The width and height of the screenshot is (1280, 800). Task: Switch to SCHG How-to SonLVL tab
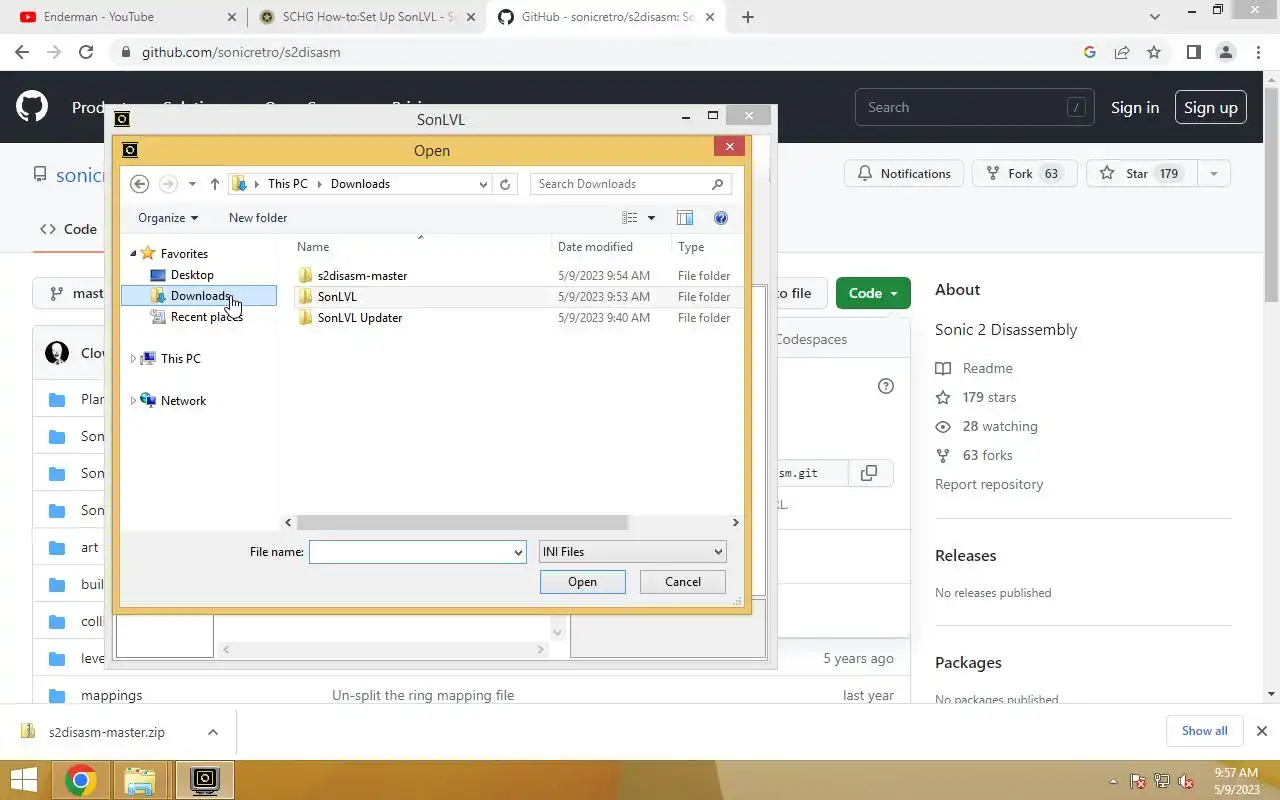click(369, 17)
